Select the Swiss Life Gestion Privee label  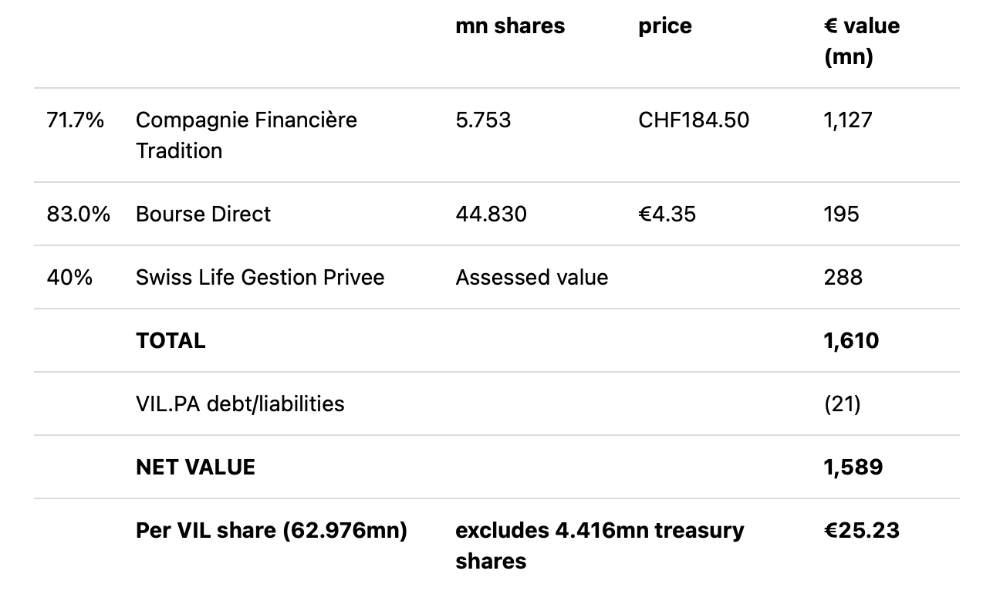coord(260,277)
